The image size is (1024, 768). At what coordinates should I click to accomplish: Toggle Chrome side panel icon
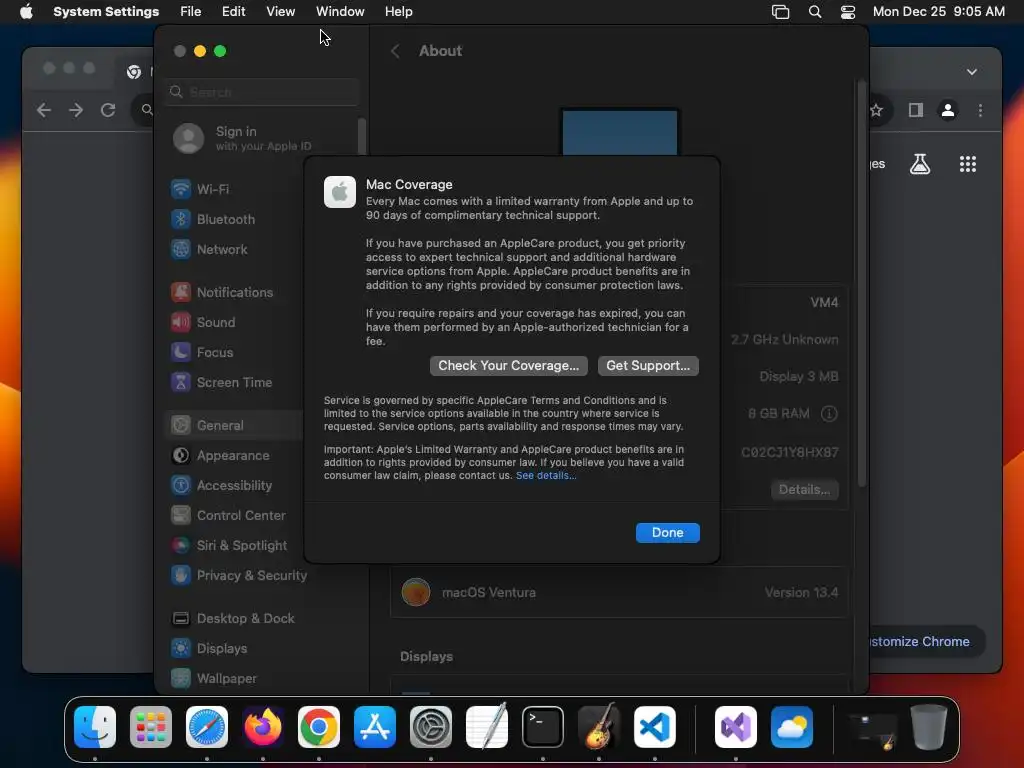[x=916, y=110]
